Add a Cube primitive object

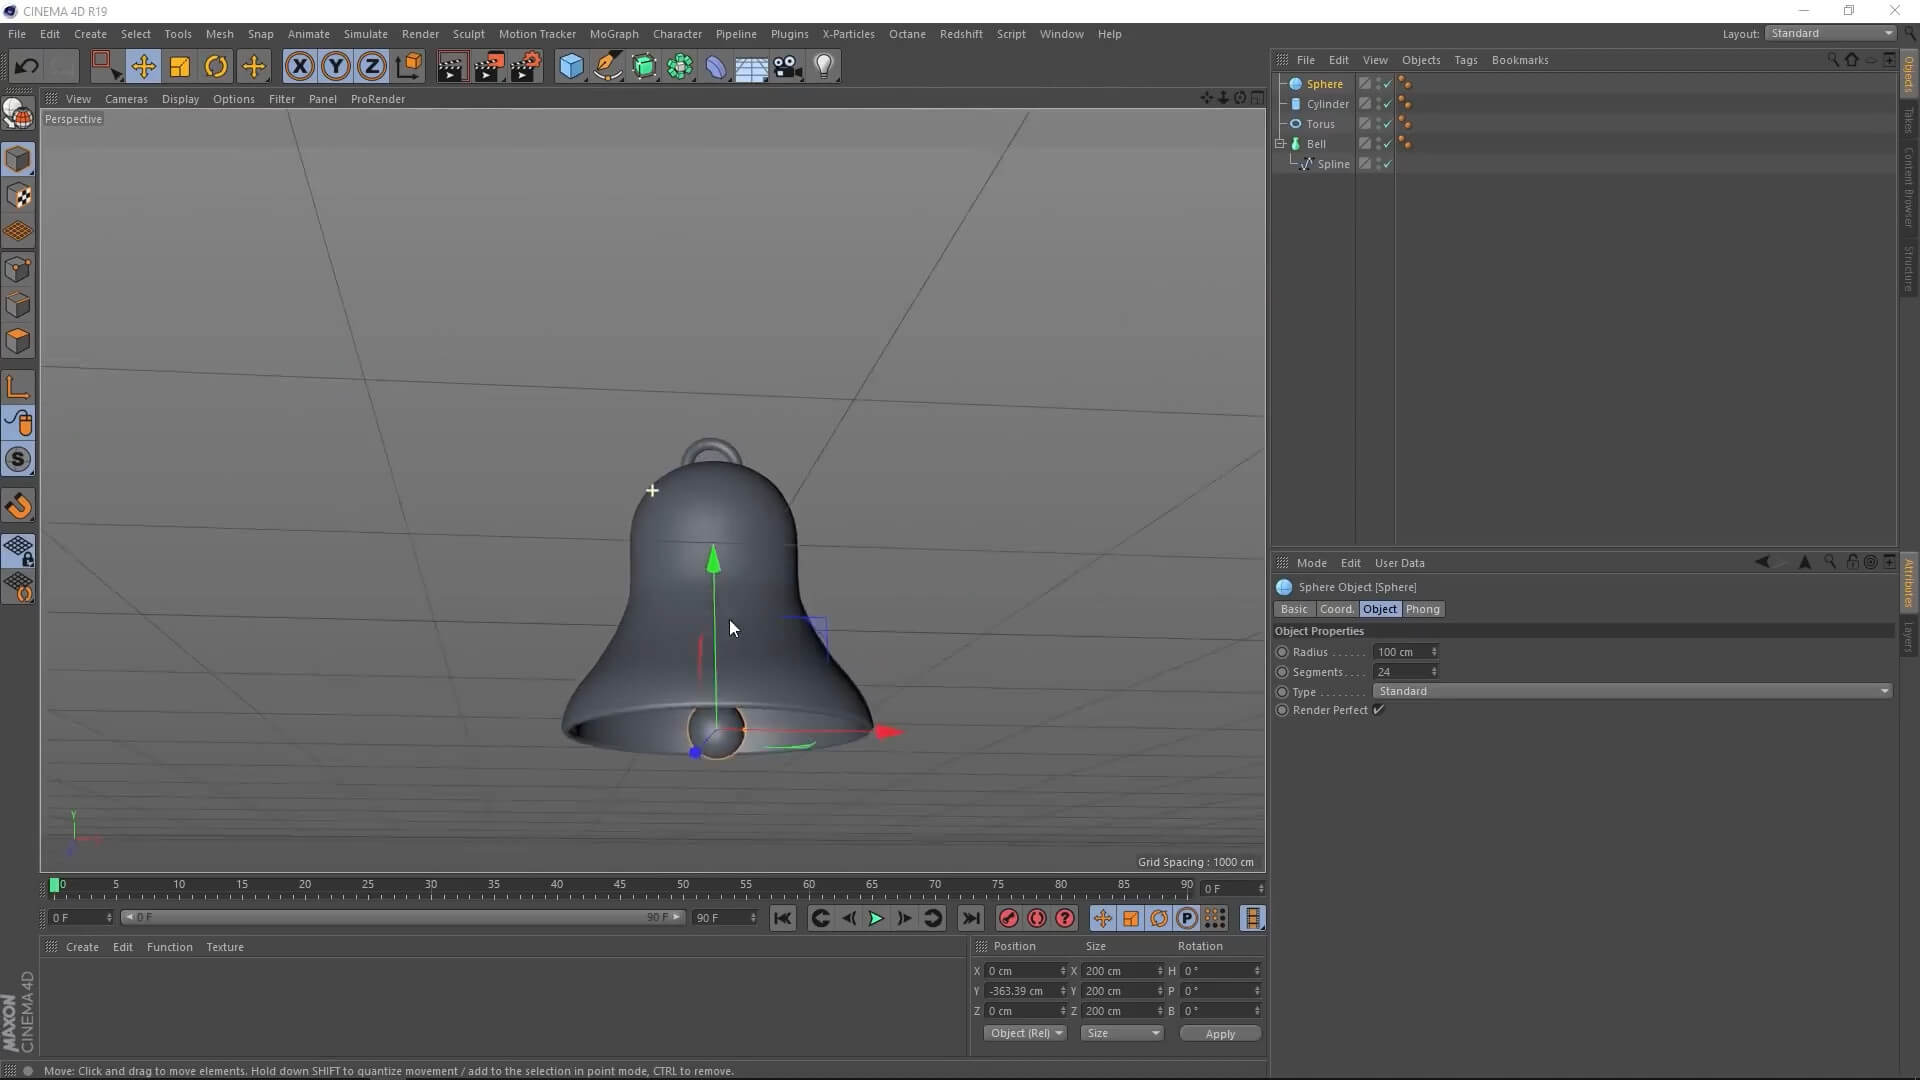coord(571,67)
